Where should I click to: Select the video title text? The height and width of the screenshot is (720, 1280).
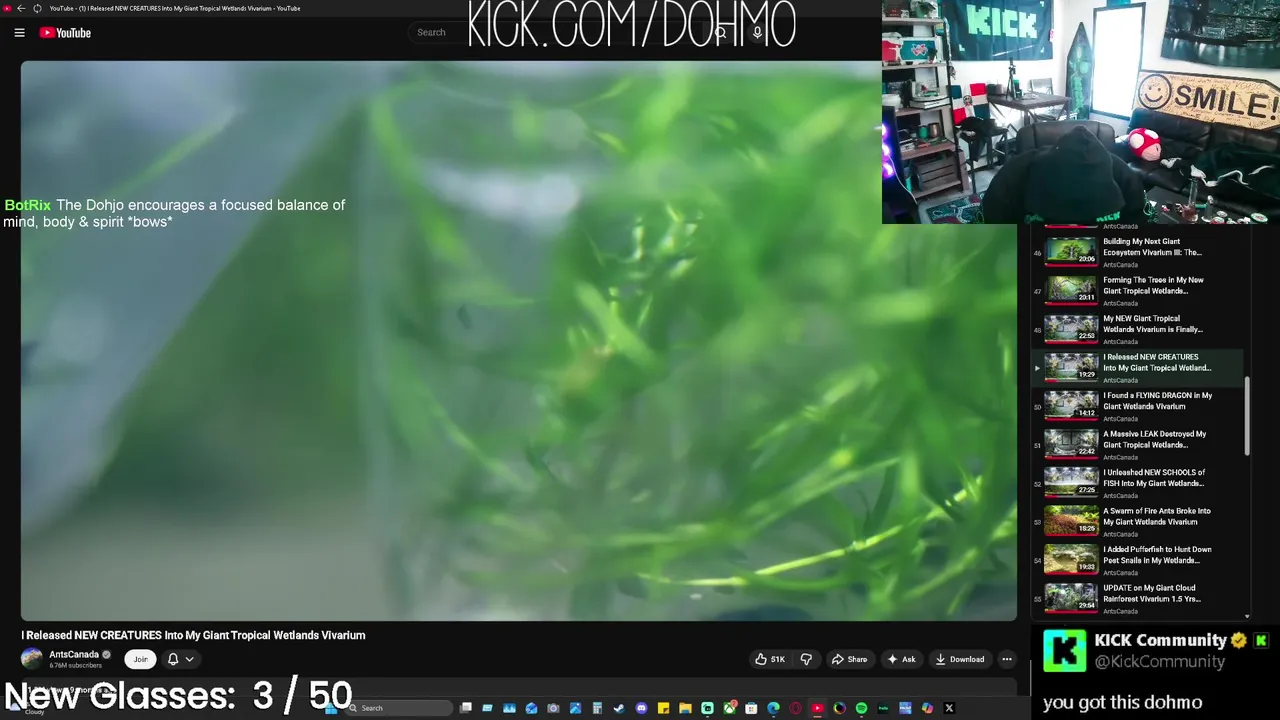[x=193, y=635]
